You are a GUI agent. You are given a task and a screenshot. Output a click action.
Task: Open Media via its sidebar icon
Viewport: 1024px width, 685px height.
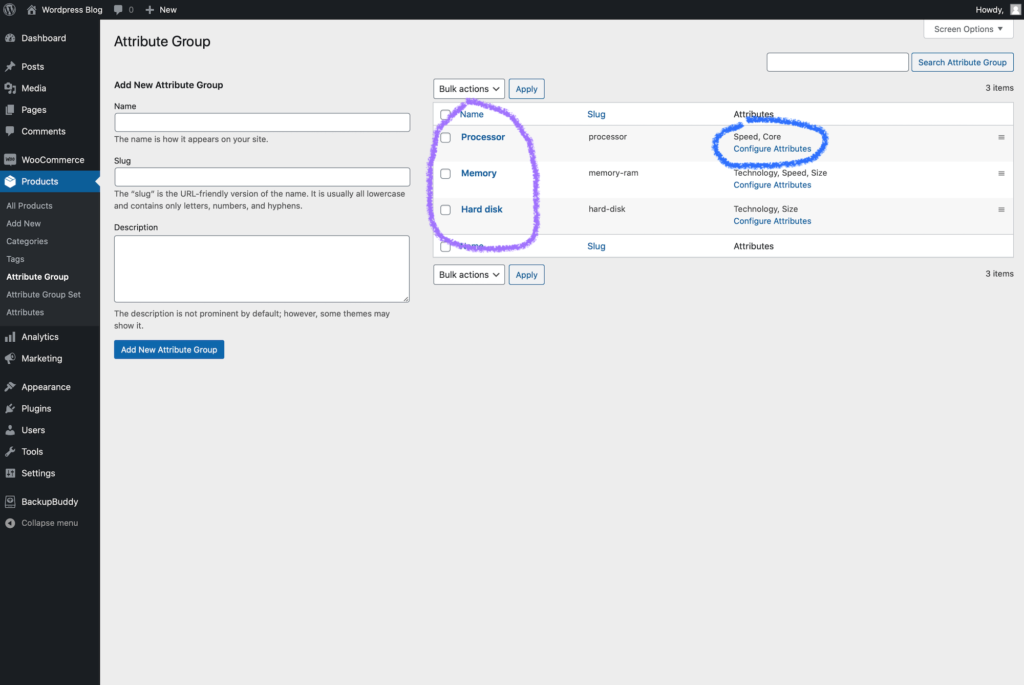10,88
